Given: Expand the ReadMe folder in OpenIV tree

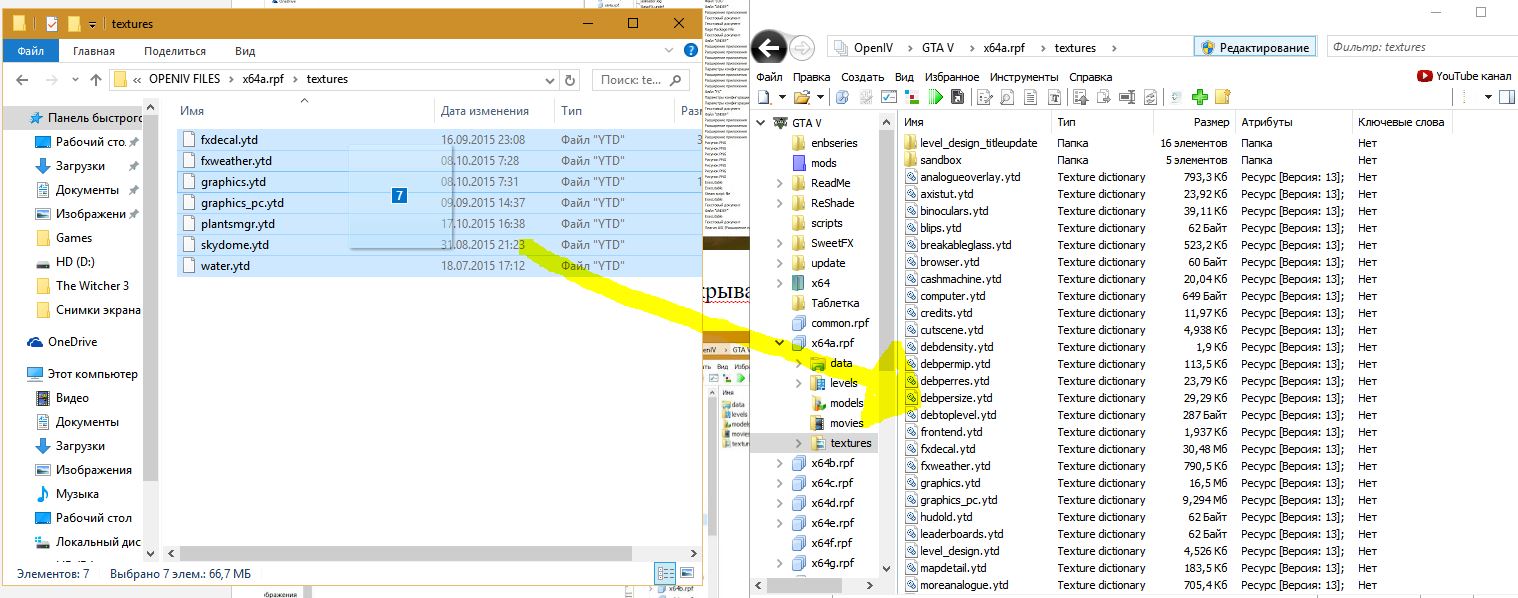Looking at the screenshot, I should click(x=780, y=183).
